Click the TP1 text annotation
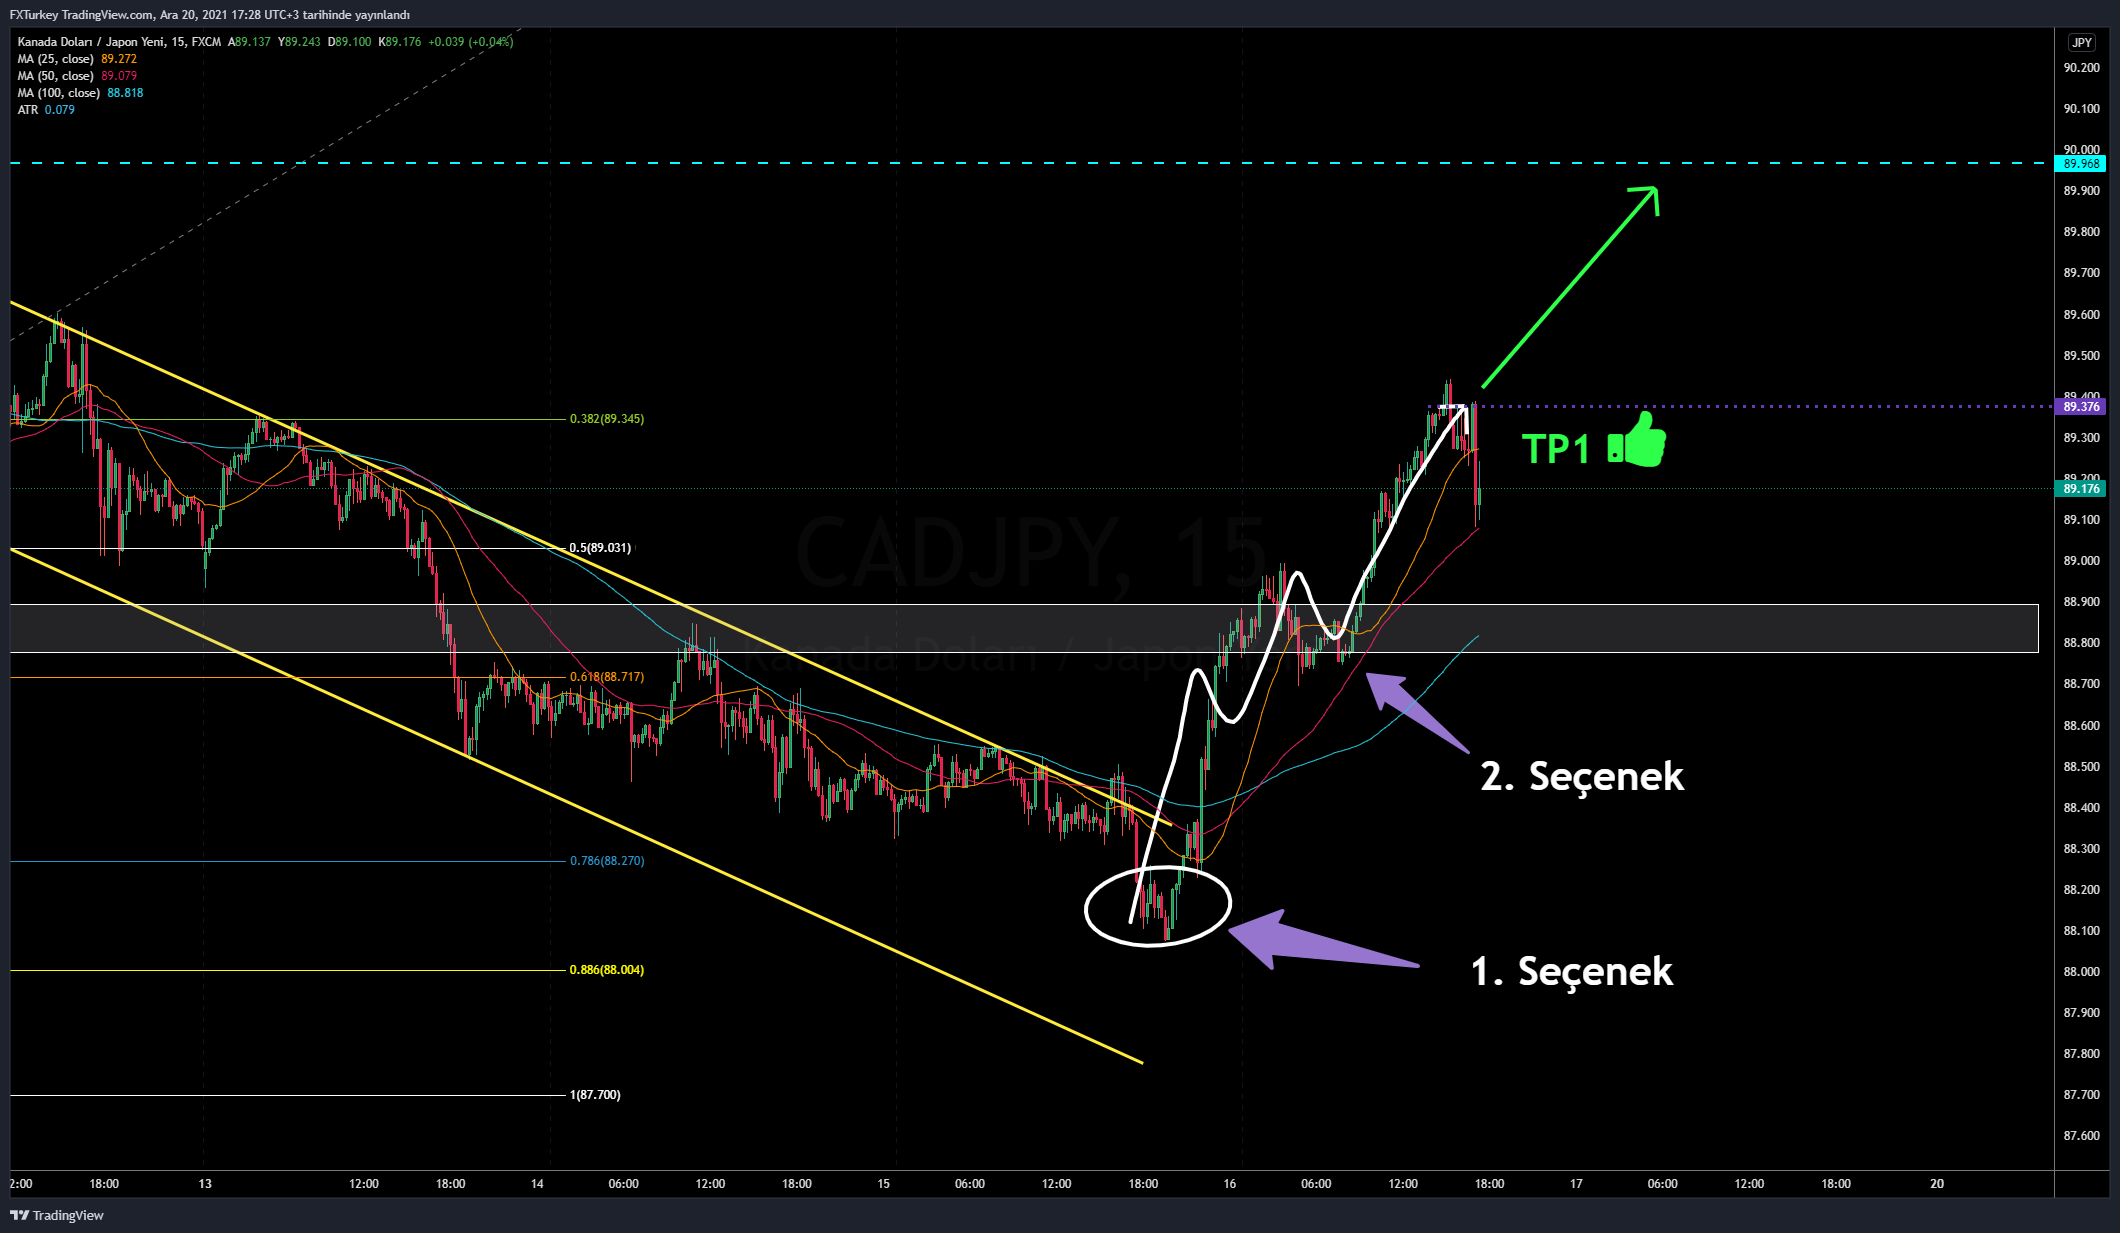The width and height of the screenshot is (2120, 1233). tap(1555, 450)
